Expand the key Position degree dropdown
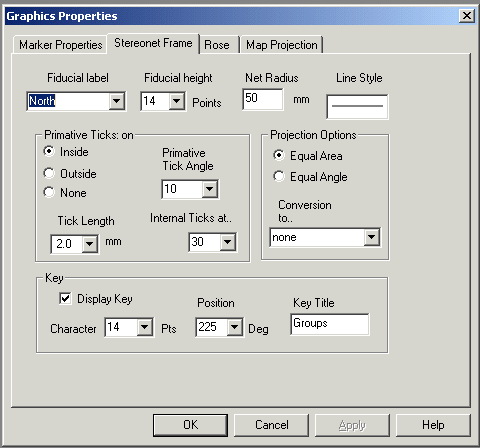Viewport: 480px width, 448px height. [235, 327]
